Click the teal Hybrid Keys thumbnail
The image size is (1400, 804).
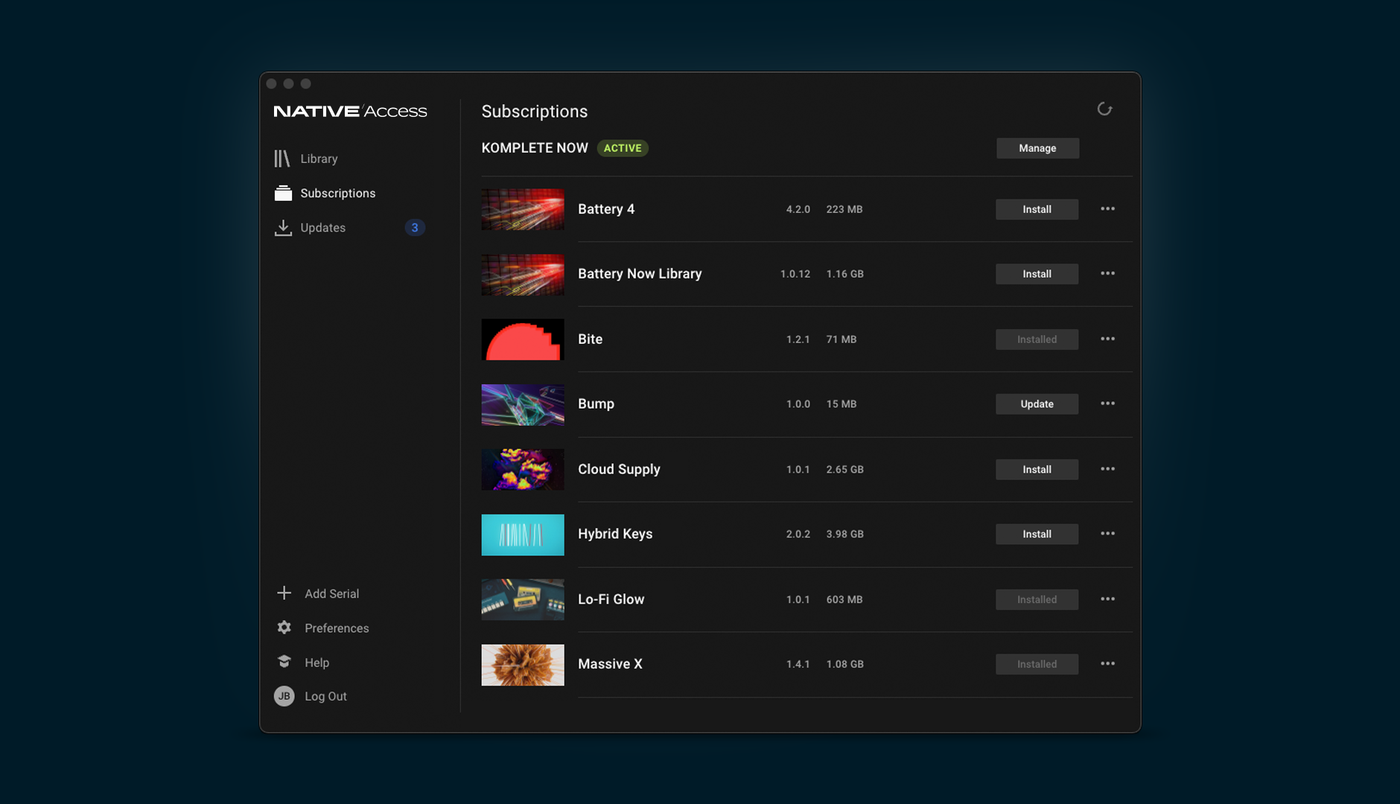(523, 534)
